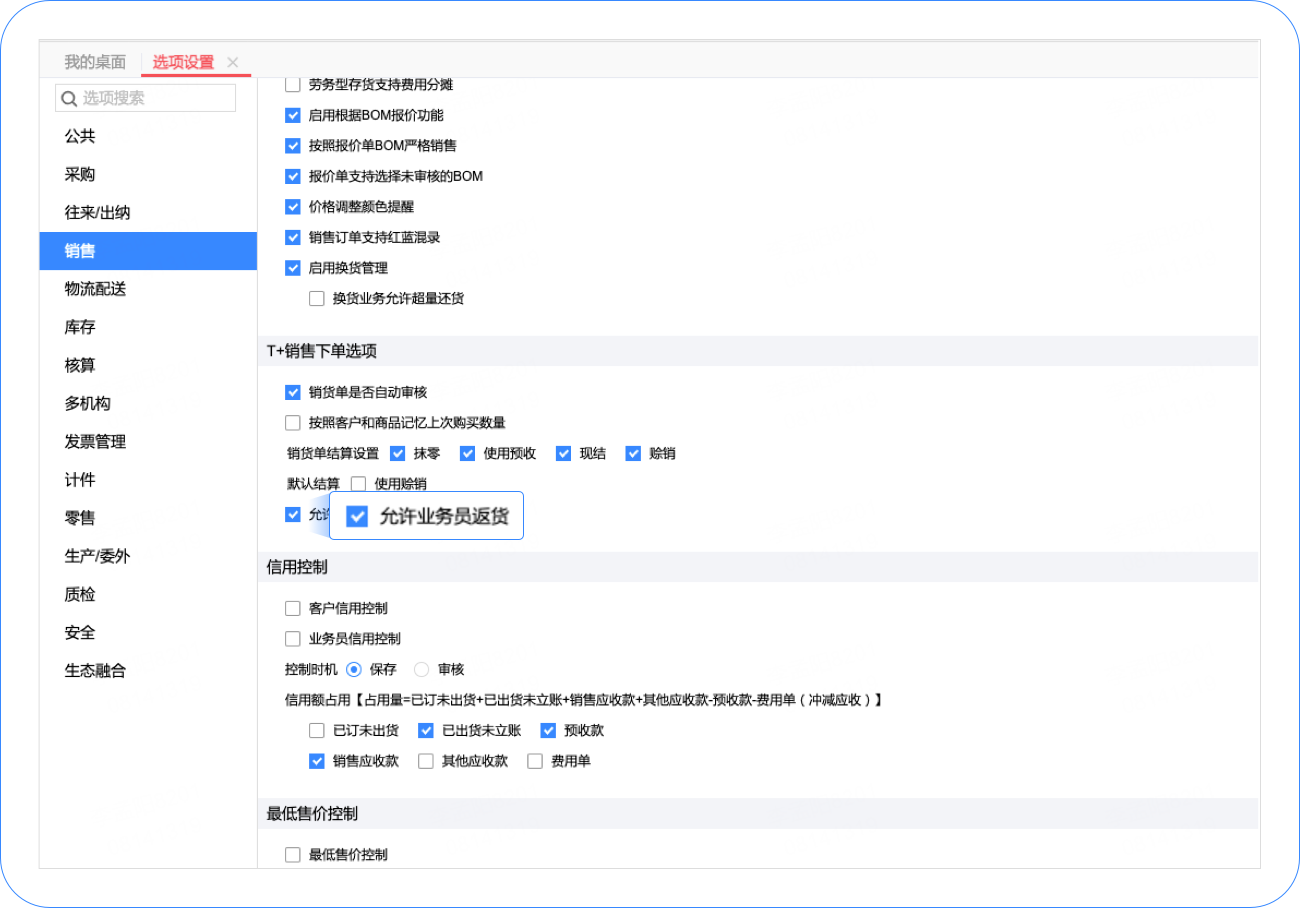This screenshot has height=908, width=1300.
Task: Select the 审核 radio button
Action: click(422, 669)
